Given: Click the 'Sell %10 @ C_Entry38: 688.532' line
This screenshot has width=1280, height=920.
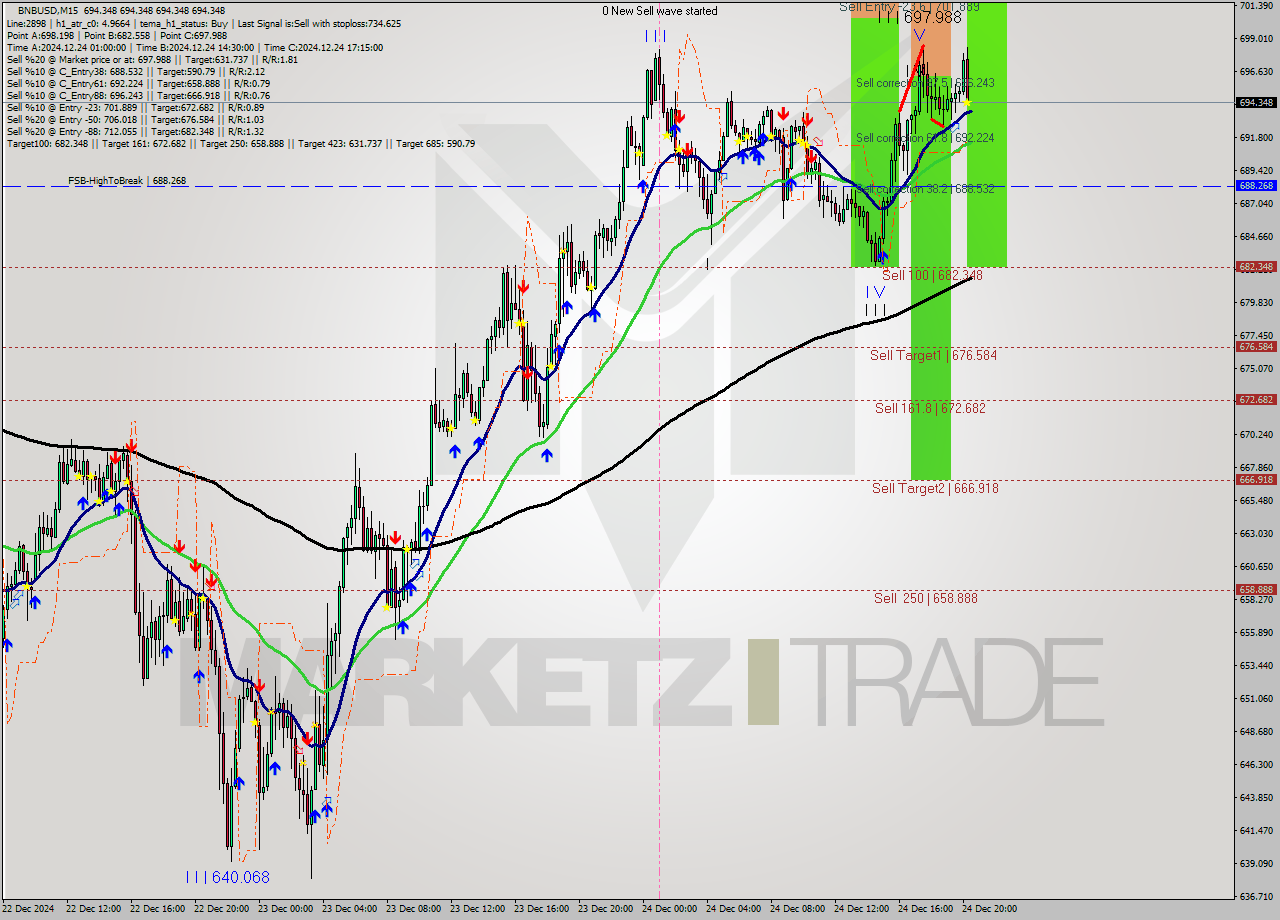Looking at the screenshot, I should point(135,72).
